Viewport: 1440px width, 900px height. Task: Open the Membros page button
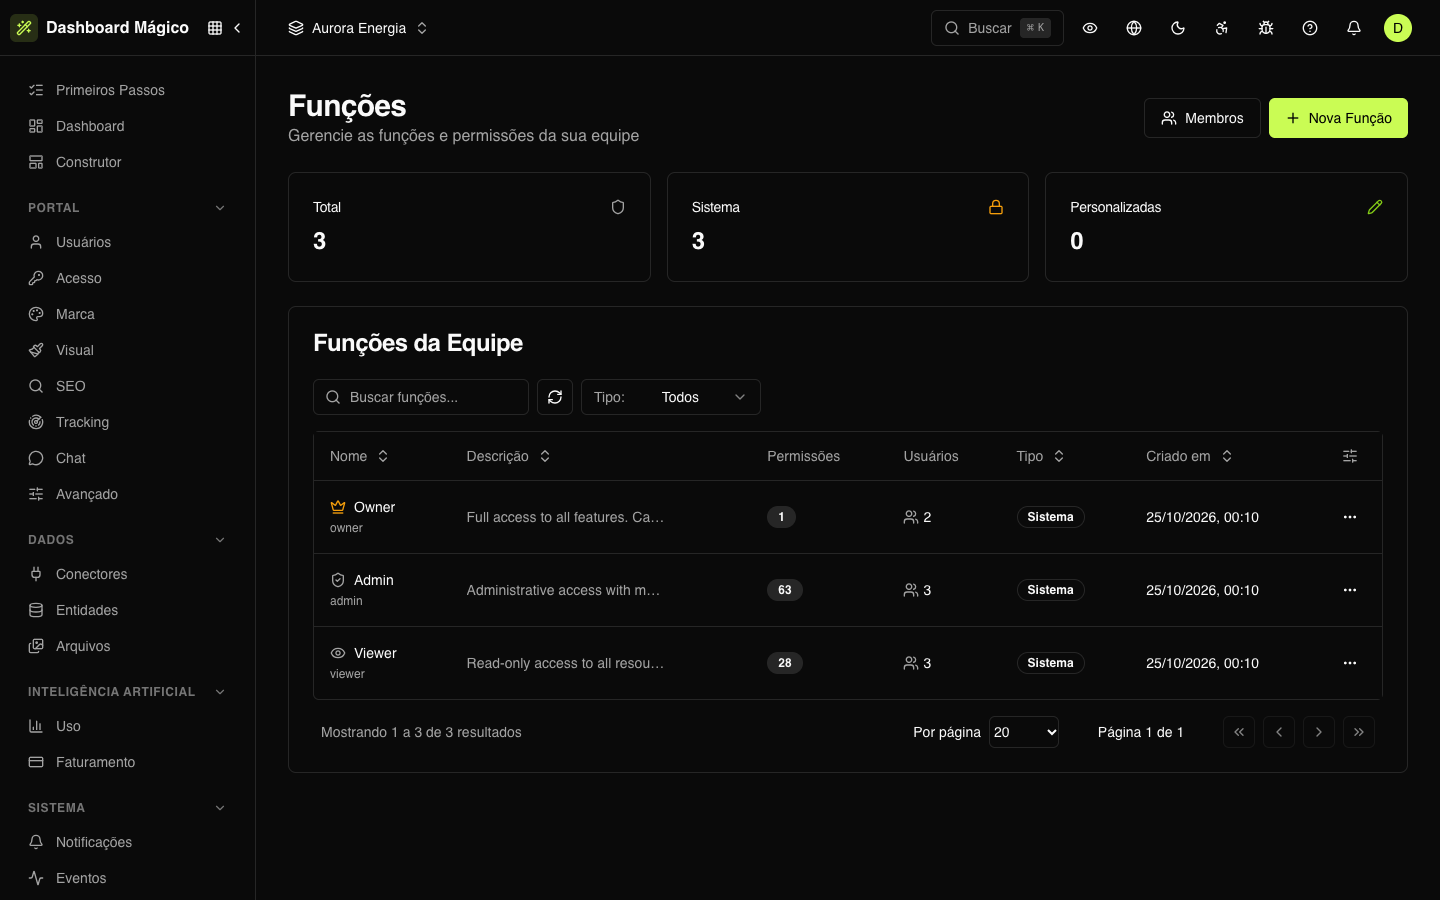click(x=1202, y=118)
